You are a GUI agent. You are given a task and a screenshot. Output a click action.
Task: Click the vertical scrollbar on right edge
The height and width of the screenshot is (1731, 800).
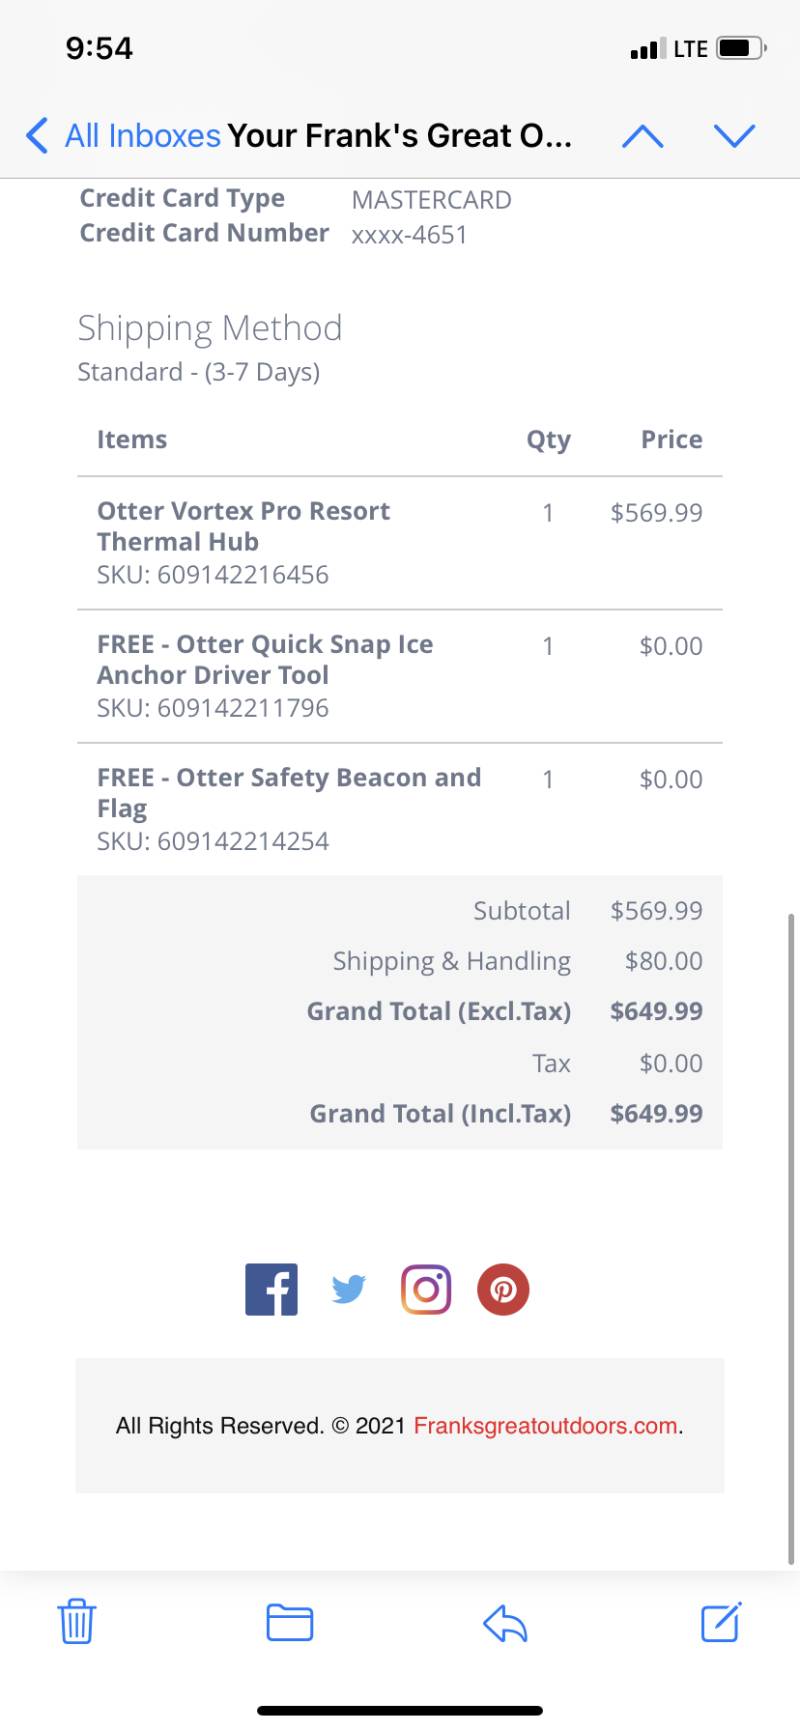tap(791, 1238)
